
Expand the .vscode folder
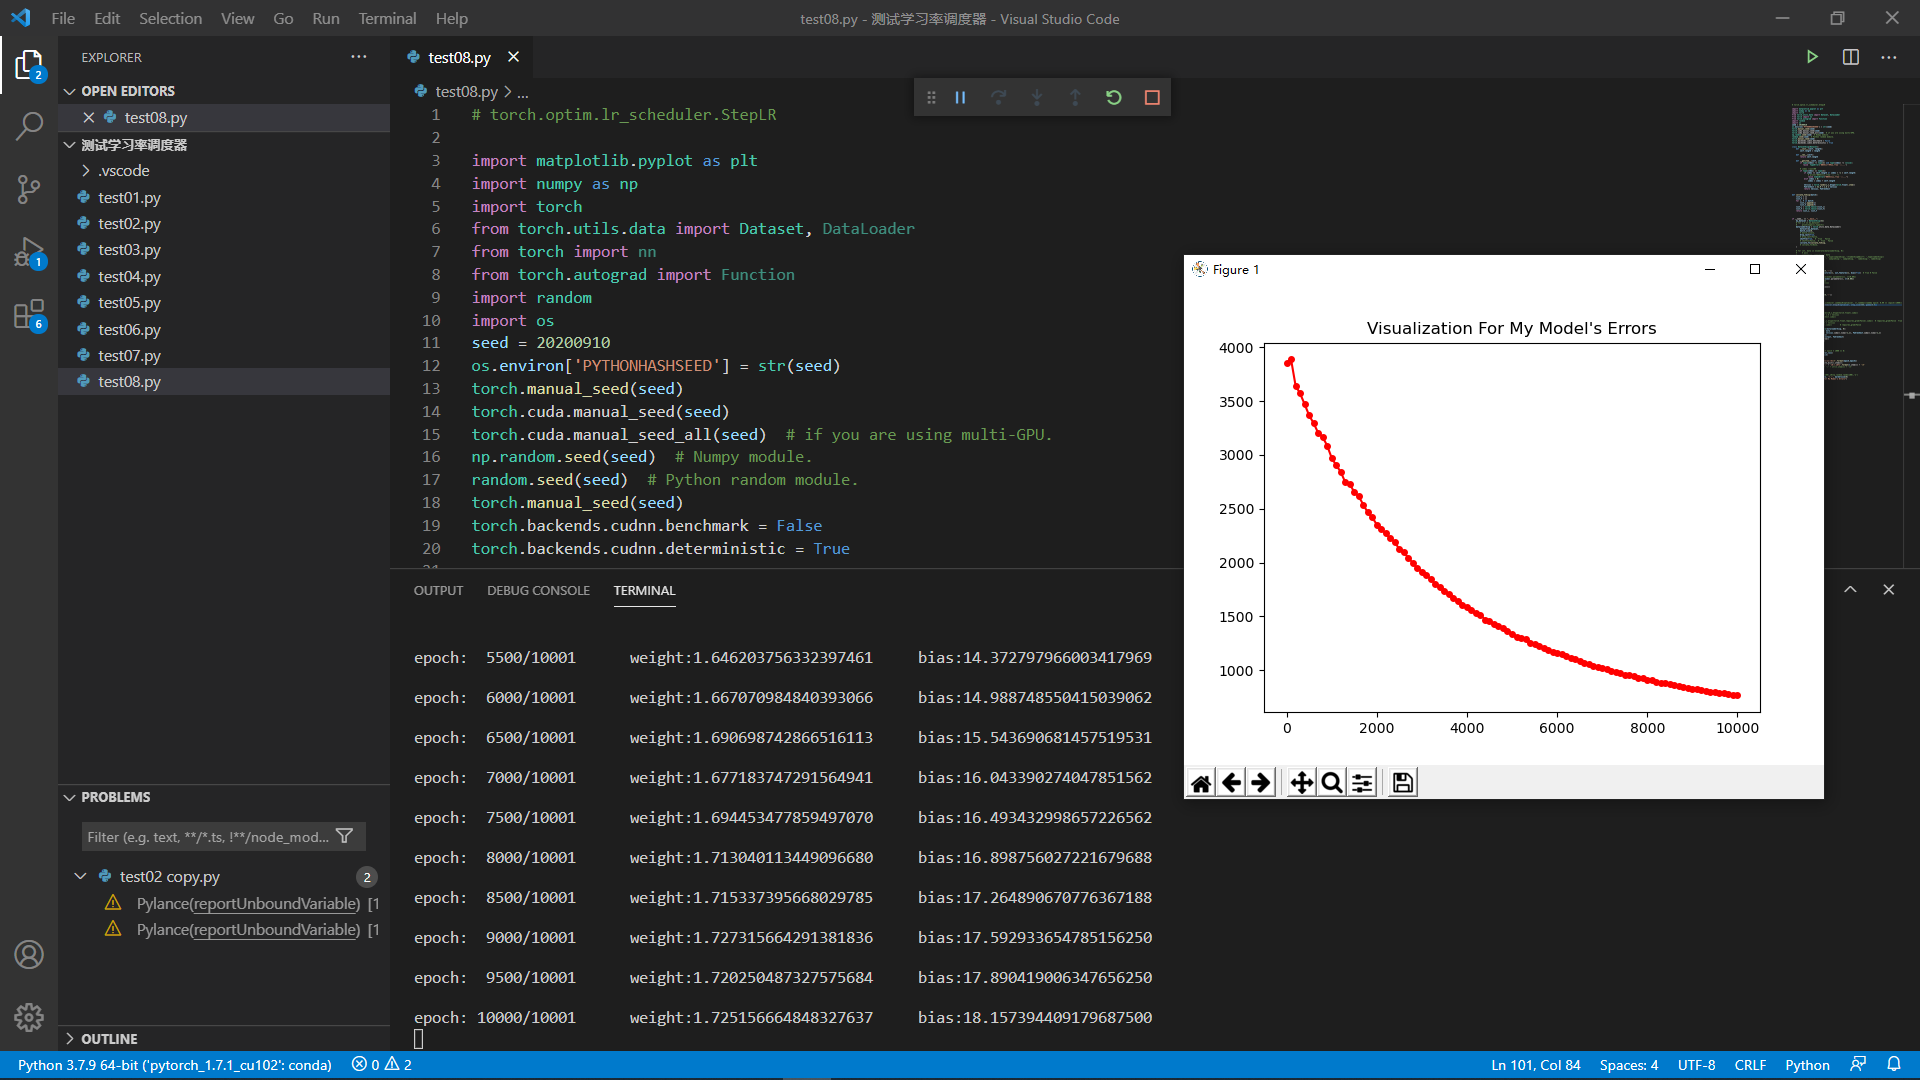tap(87, 170)
